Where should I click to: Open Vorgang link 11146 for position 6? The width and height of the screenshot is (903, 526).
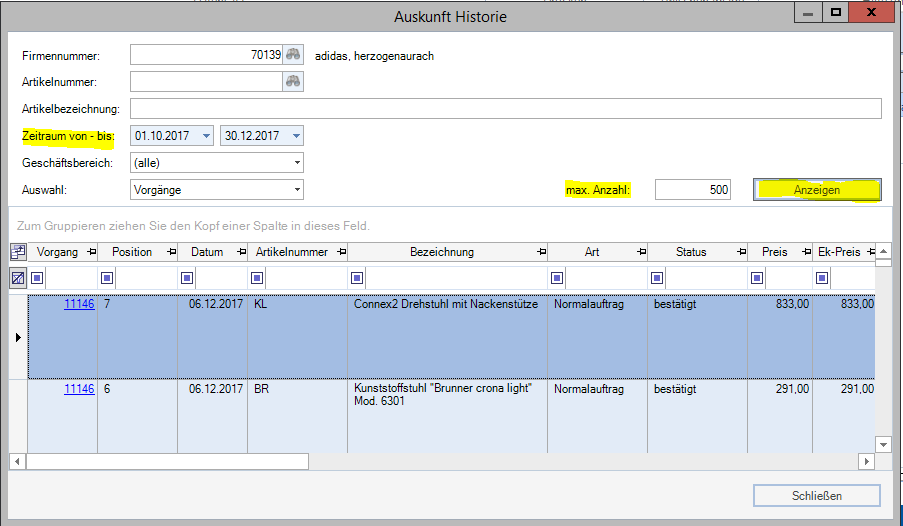79,389
